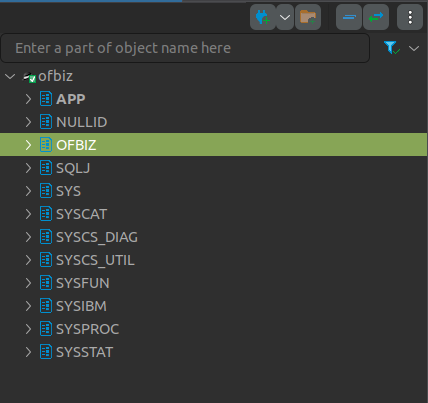Click the SYSIBM schema icon
428x403 pixels.
pyautogui.click(x=46, y=306)
